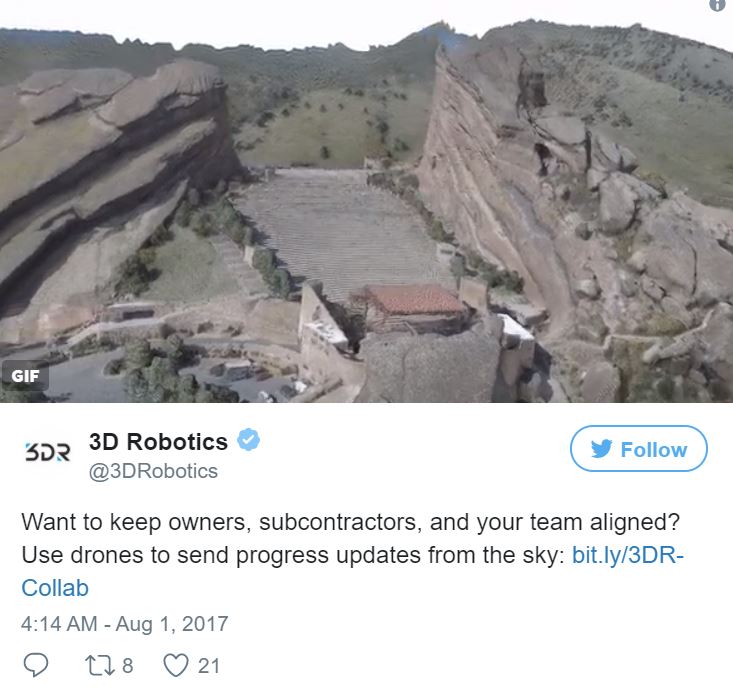Open the 3DR logo avatar
733x694 pixels.
(47, 451)
